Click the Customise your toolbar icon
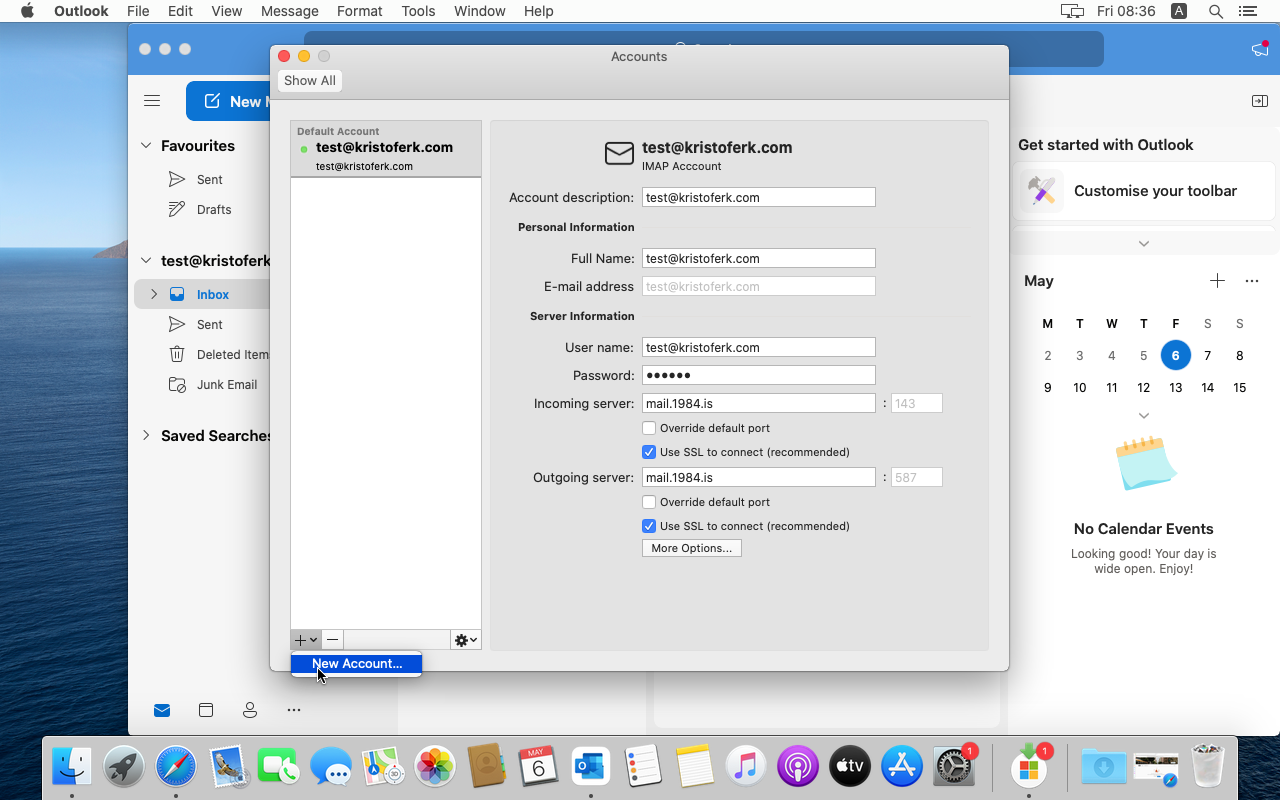Image resolution: width=1280 pixels, height=800 pixels. [1042, 191]
